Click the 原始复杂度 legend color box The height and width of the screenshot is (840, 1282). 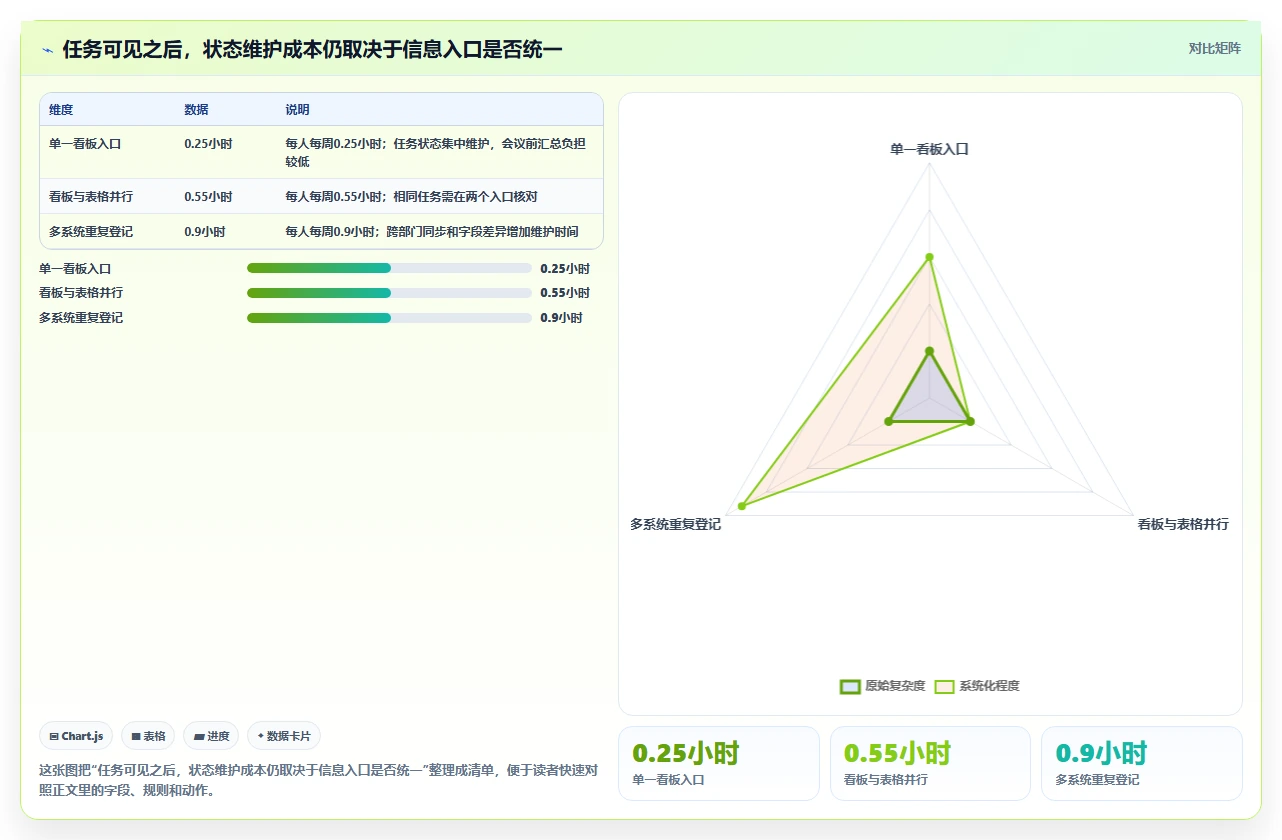tap(850, 686)
